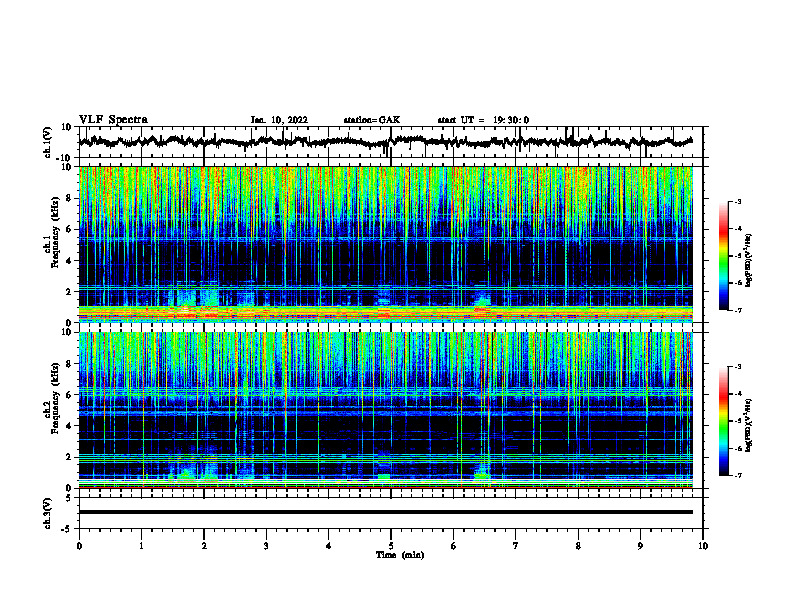Click the "-3" label on ch.2 colorbar

[x=738, y=367]
